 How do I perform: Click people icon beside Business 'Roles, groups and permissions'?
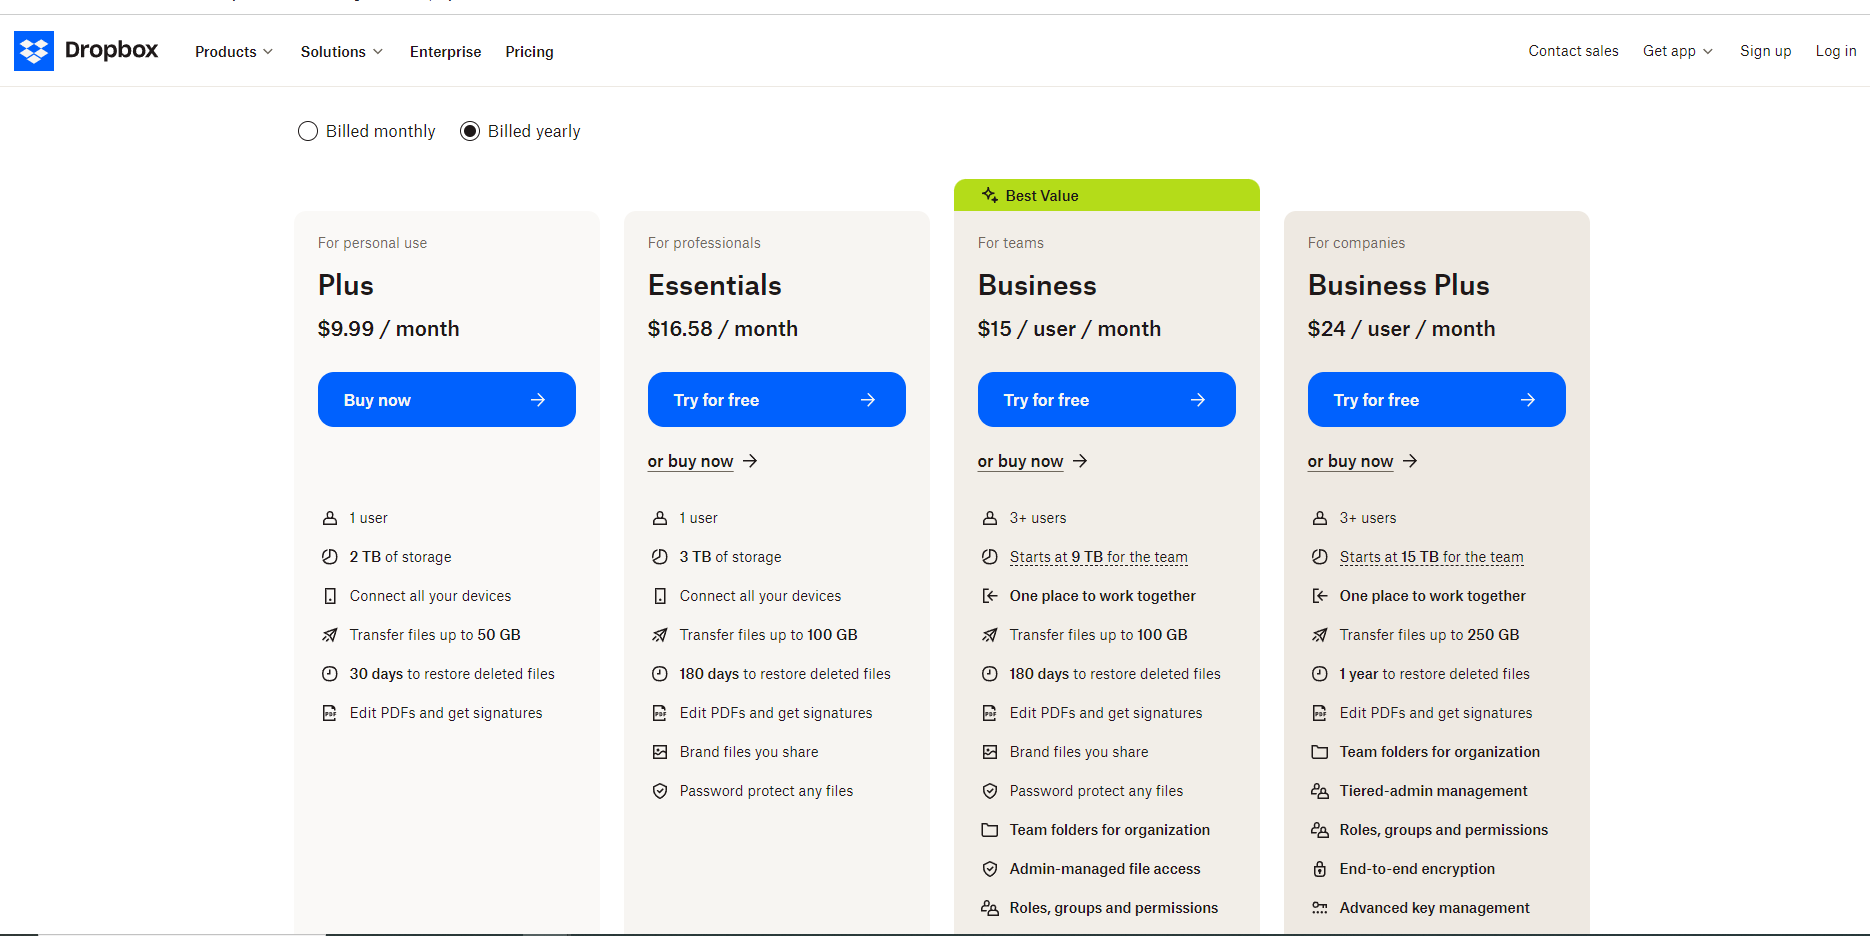[990, 908]
